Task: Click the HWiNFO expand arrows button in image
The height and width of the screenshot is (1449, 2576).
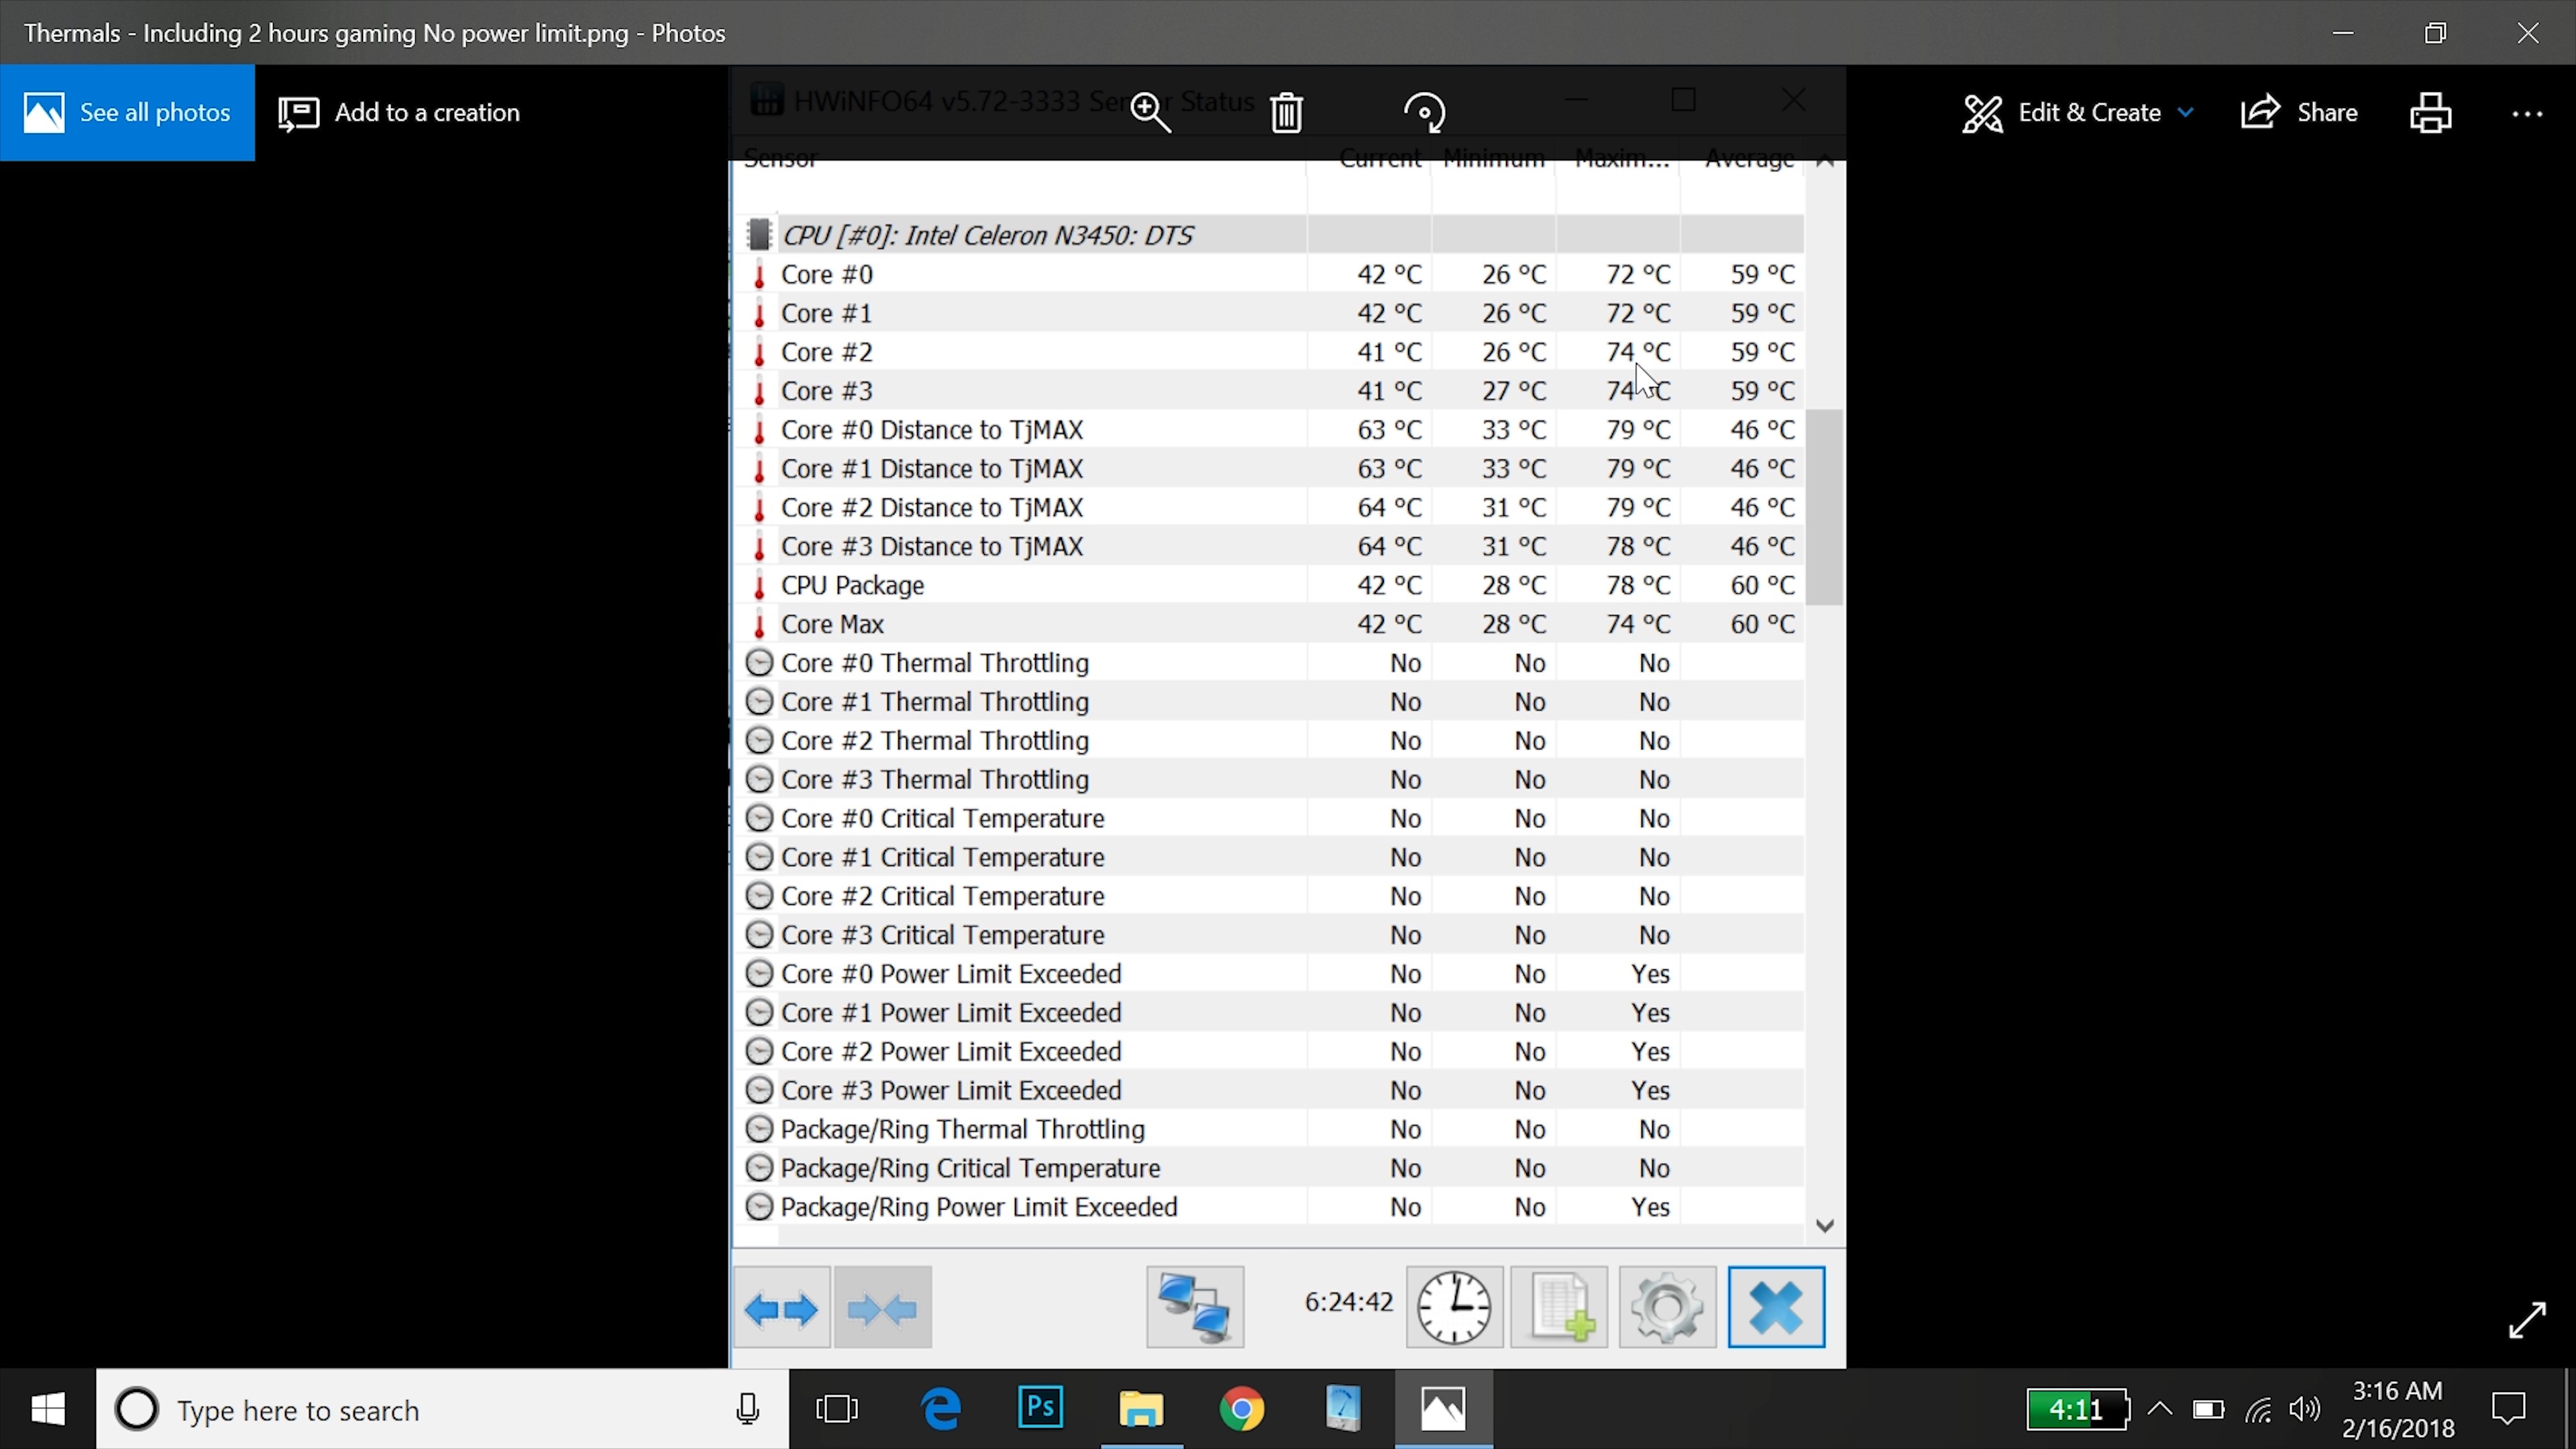Action: (781, 1307)
